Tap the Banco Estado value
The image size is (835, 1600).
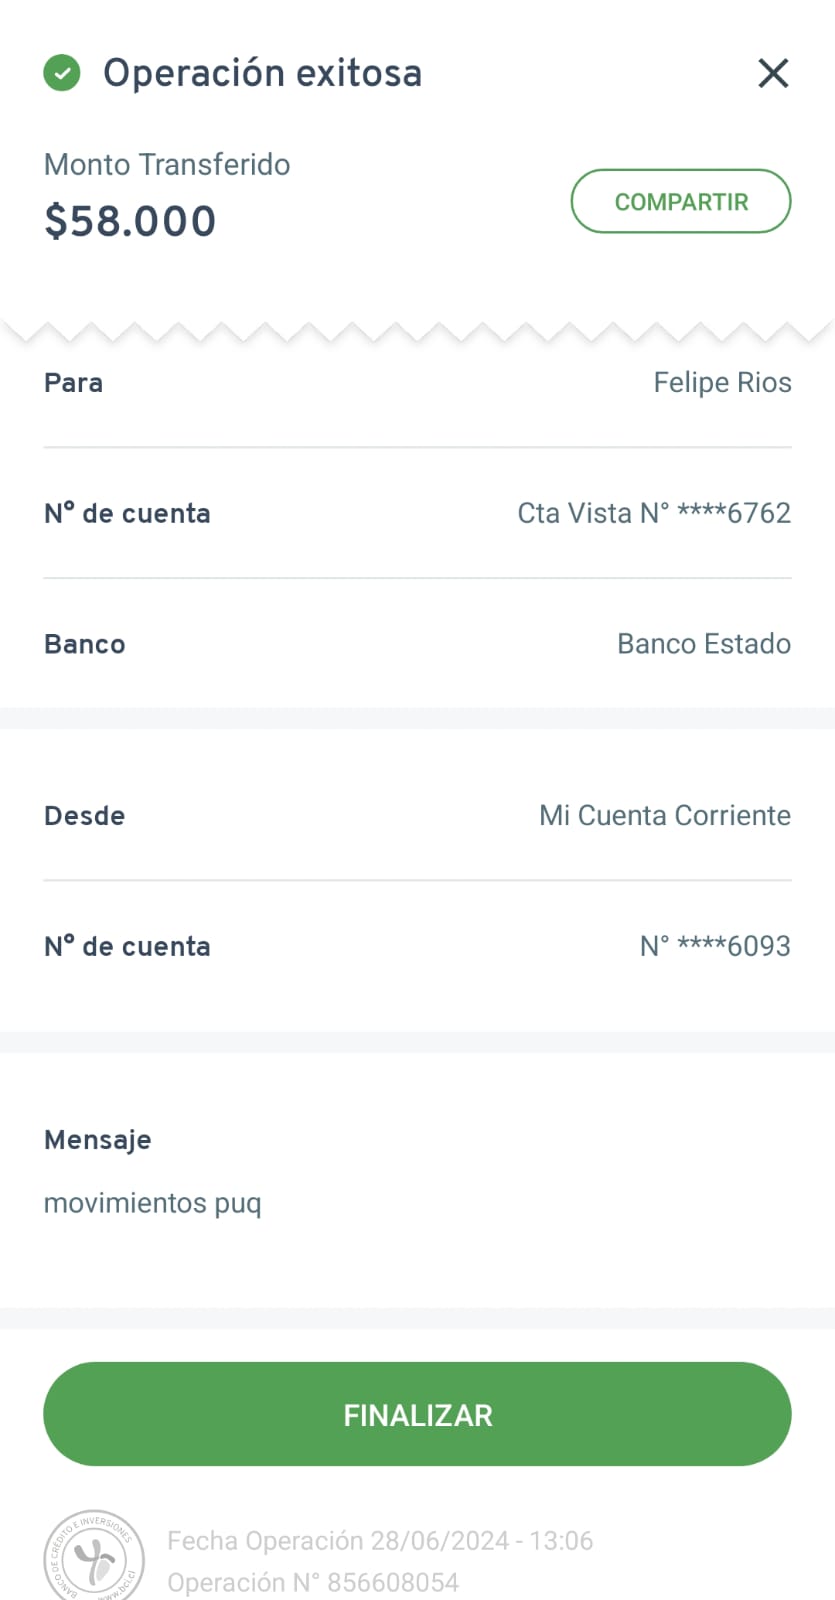[704, 643]
